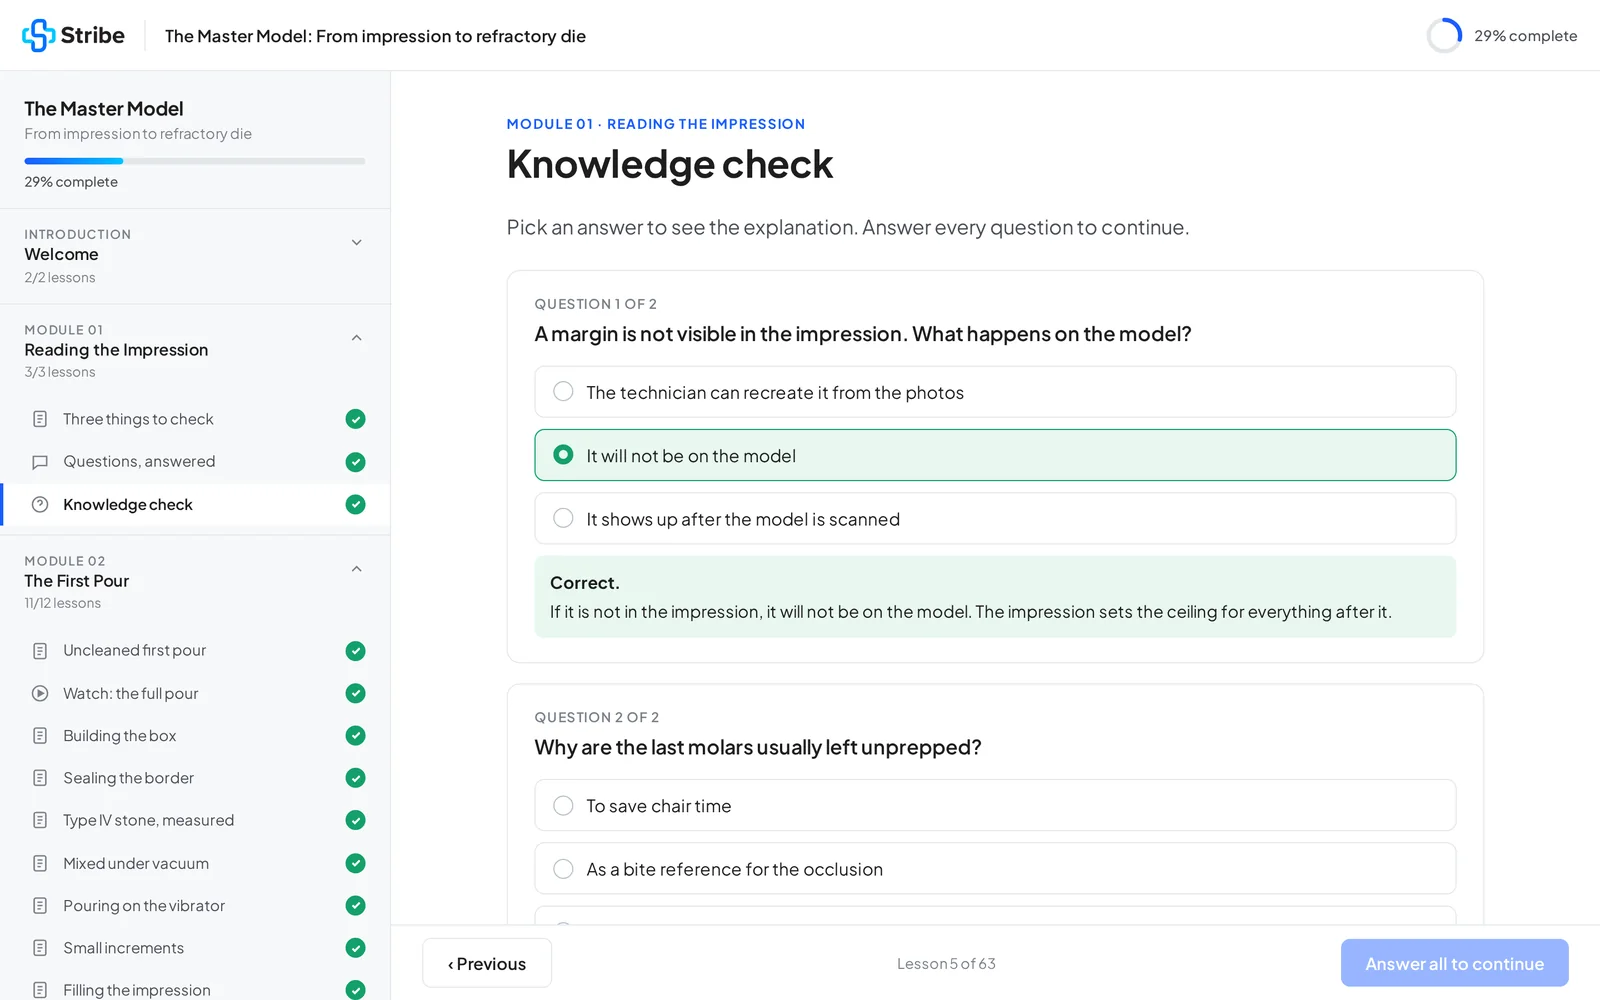
Task: Click green checkmark on Knowledge check row
Action: coord(355,505)
